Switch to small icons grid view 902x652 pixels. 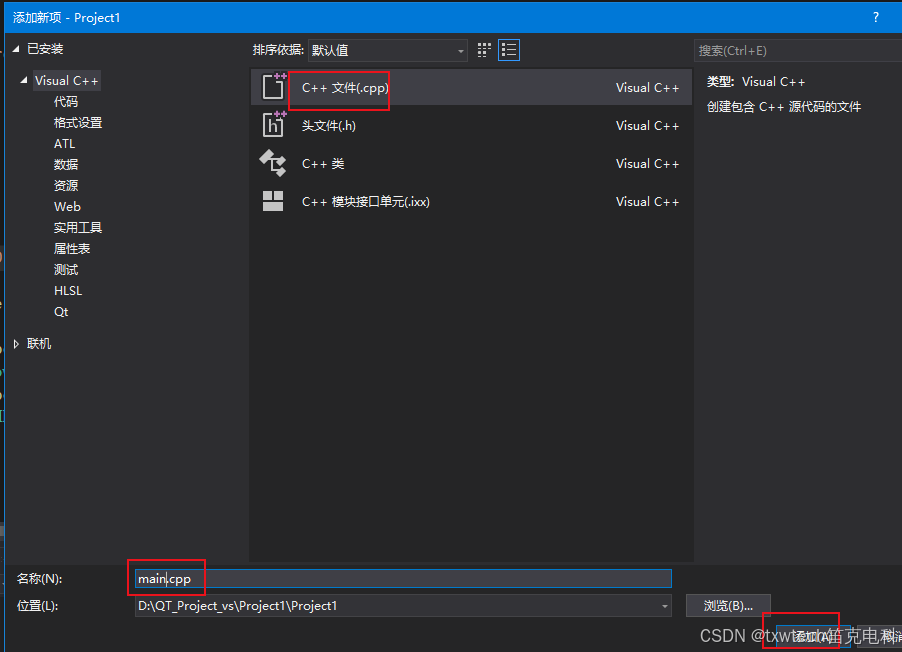[484, 50]
